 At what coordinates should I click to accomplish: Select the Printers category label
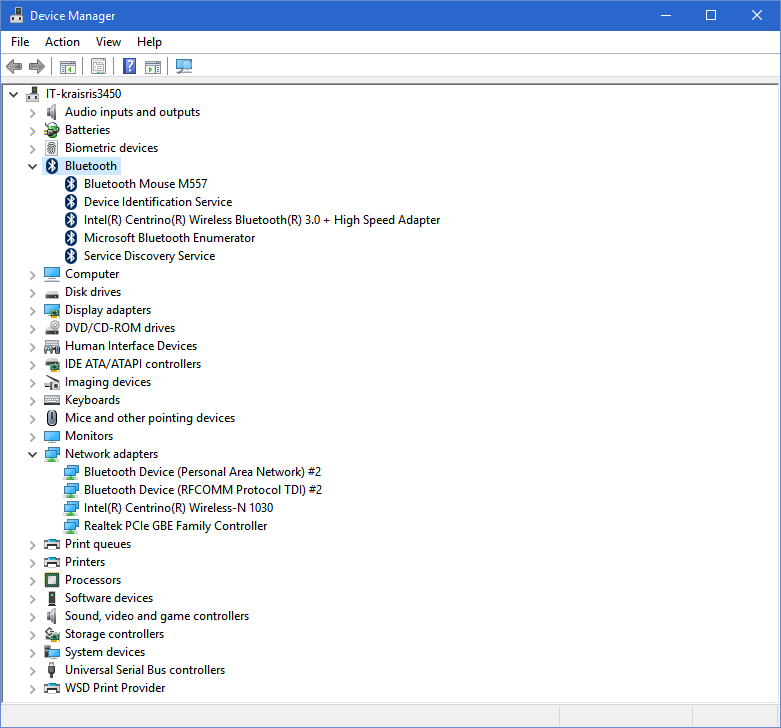click(x=85, y=562)
